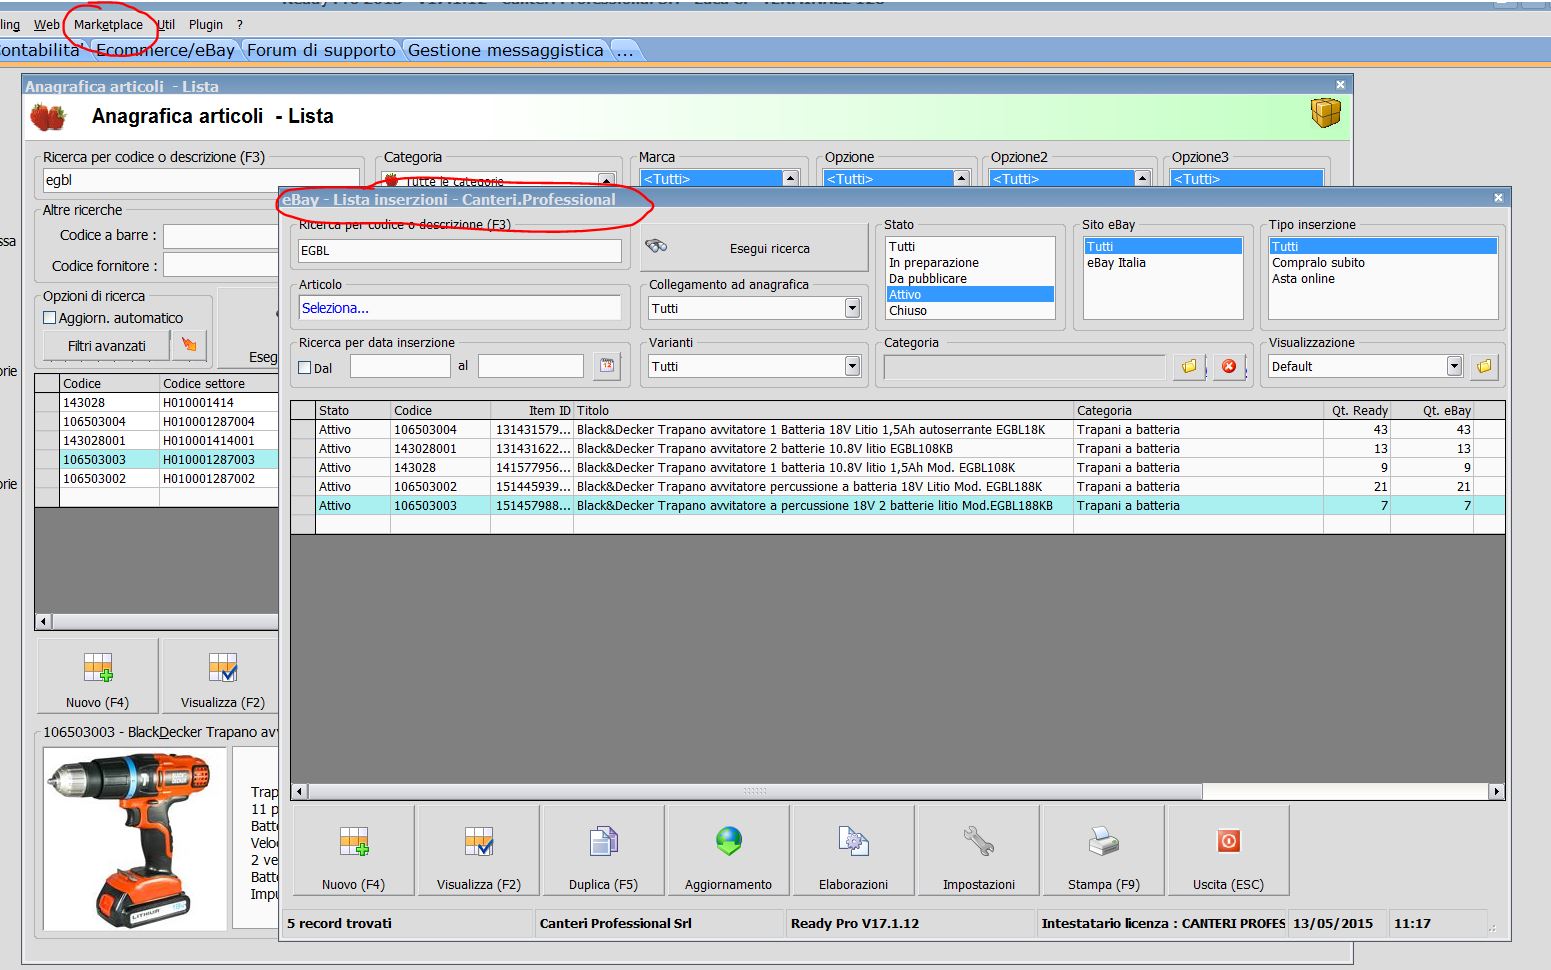1551x970 pixels.
Task: Click the Qt. eBay column header
Action: click(x=1431, y=410)
